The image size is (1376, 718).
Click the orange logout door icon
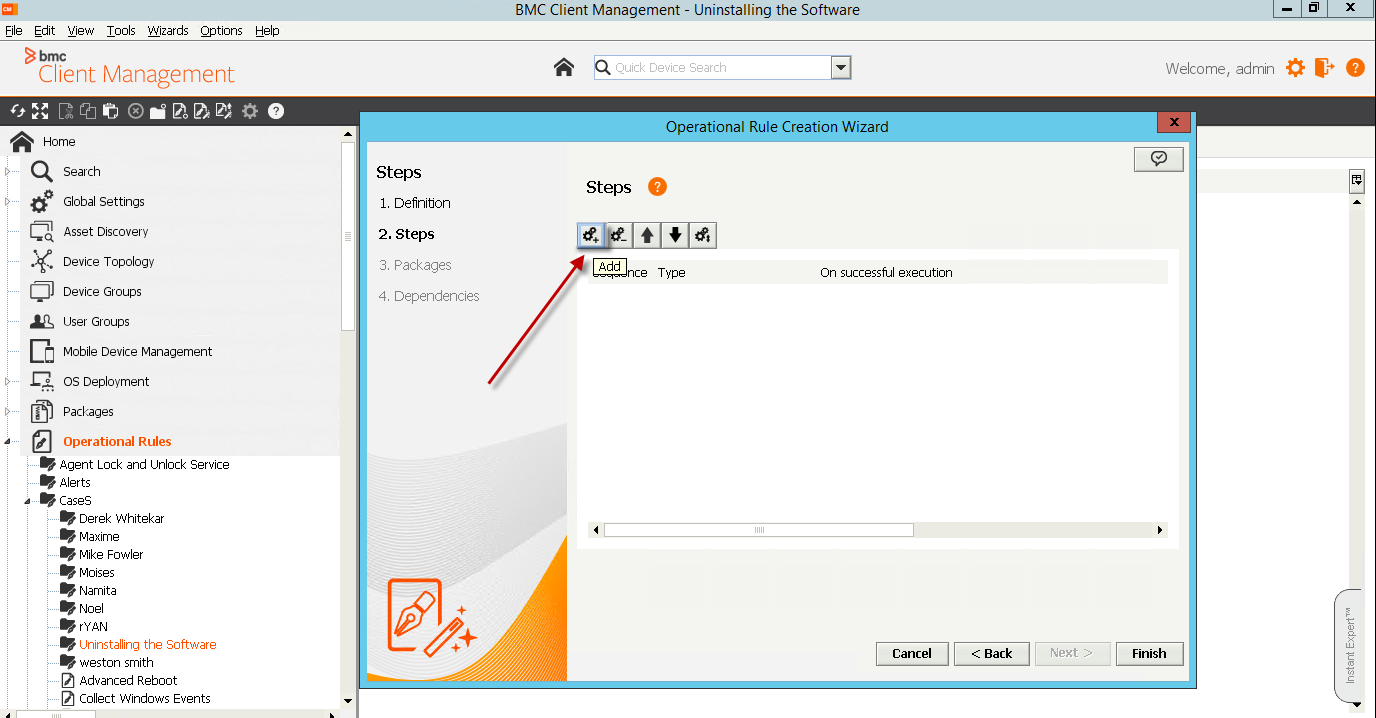click(1325, 68)
